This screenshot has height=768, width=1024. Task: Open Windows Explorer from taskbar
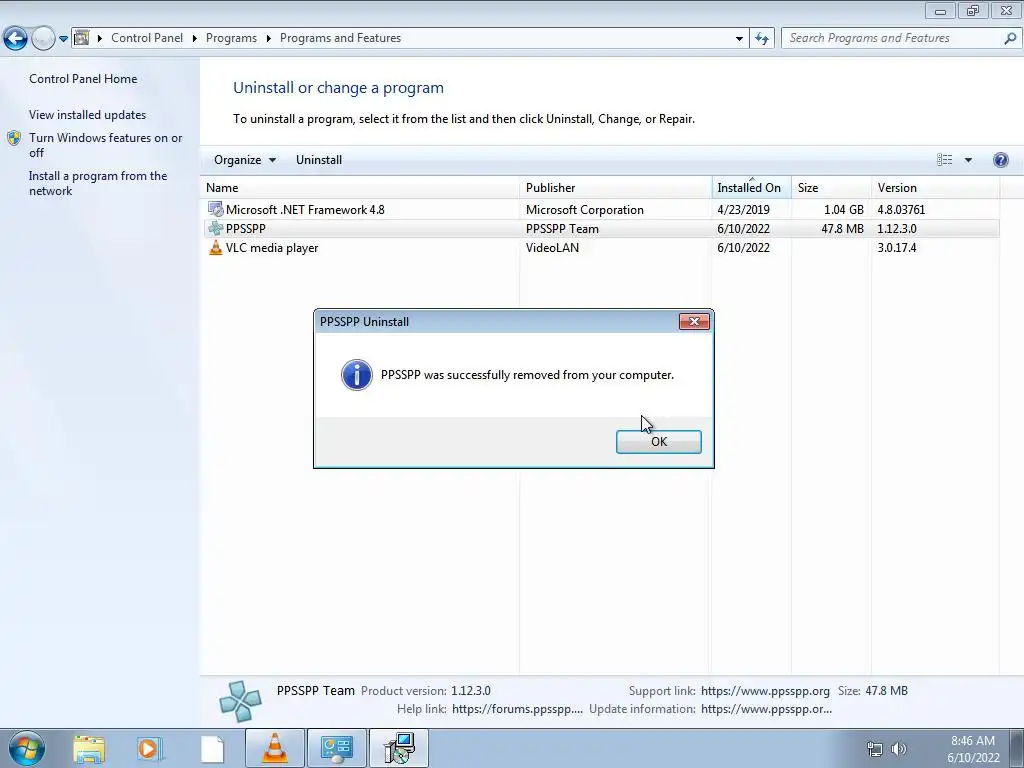(89, 748)
